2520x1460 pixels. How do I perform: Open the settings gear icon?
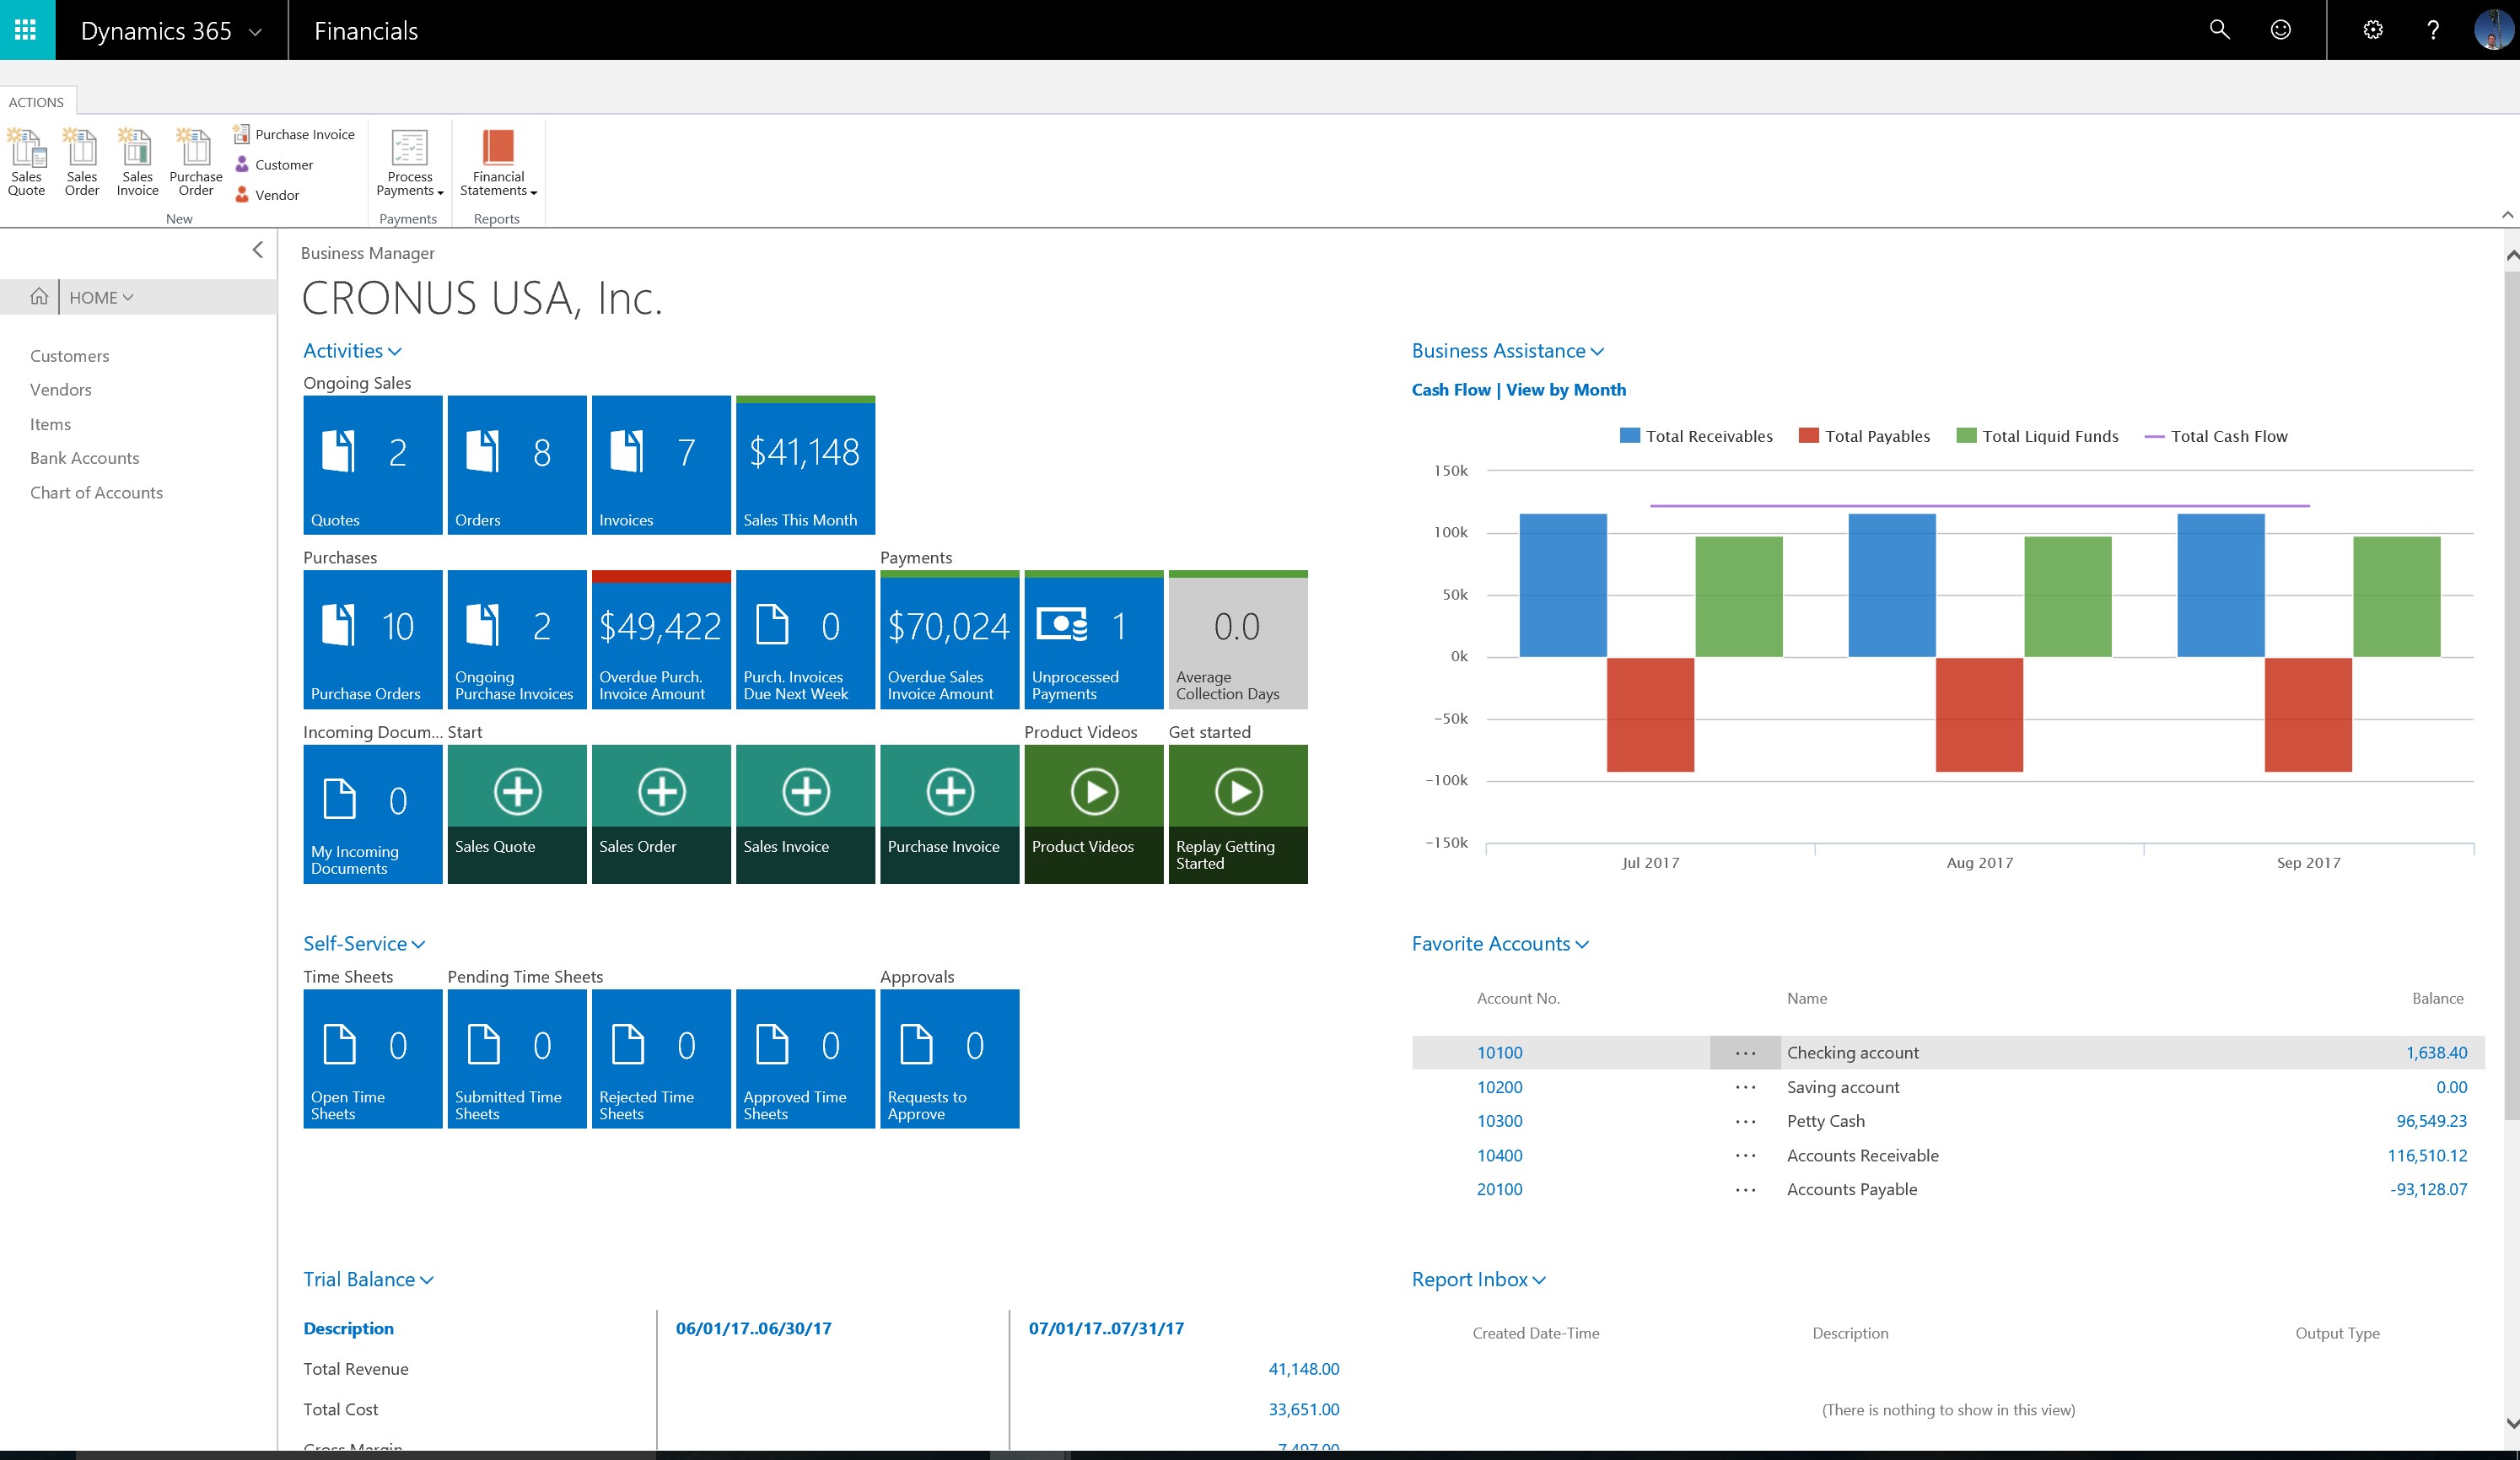point(2372,30)
